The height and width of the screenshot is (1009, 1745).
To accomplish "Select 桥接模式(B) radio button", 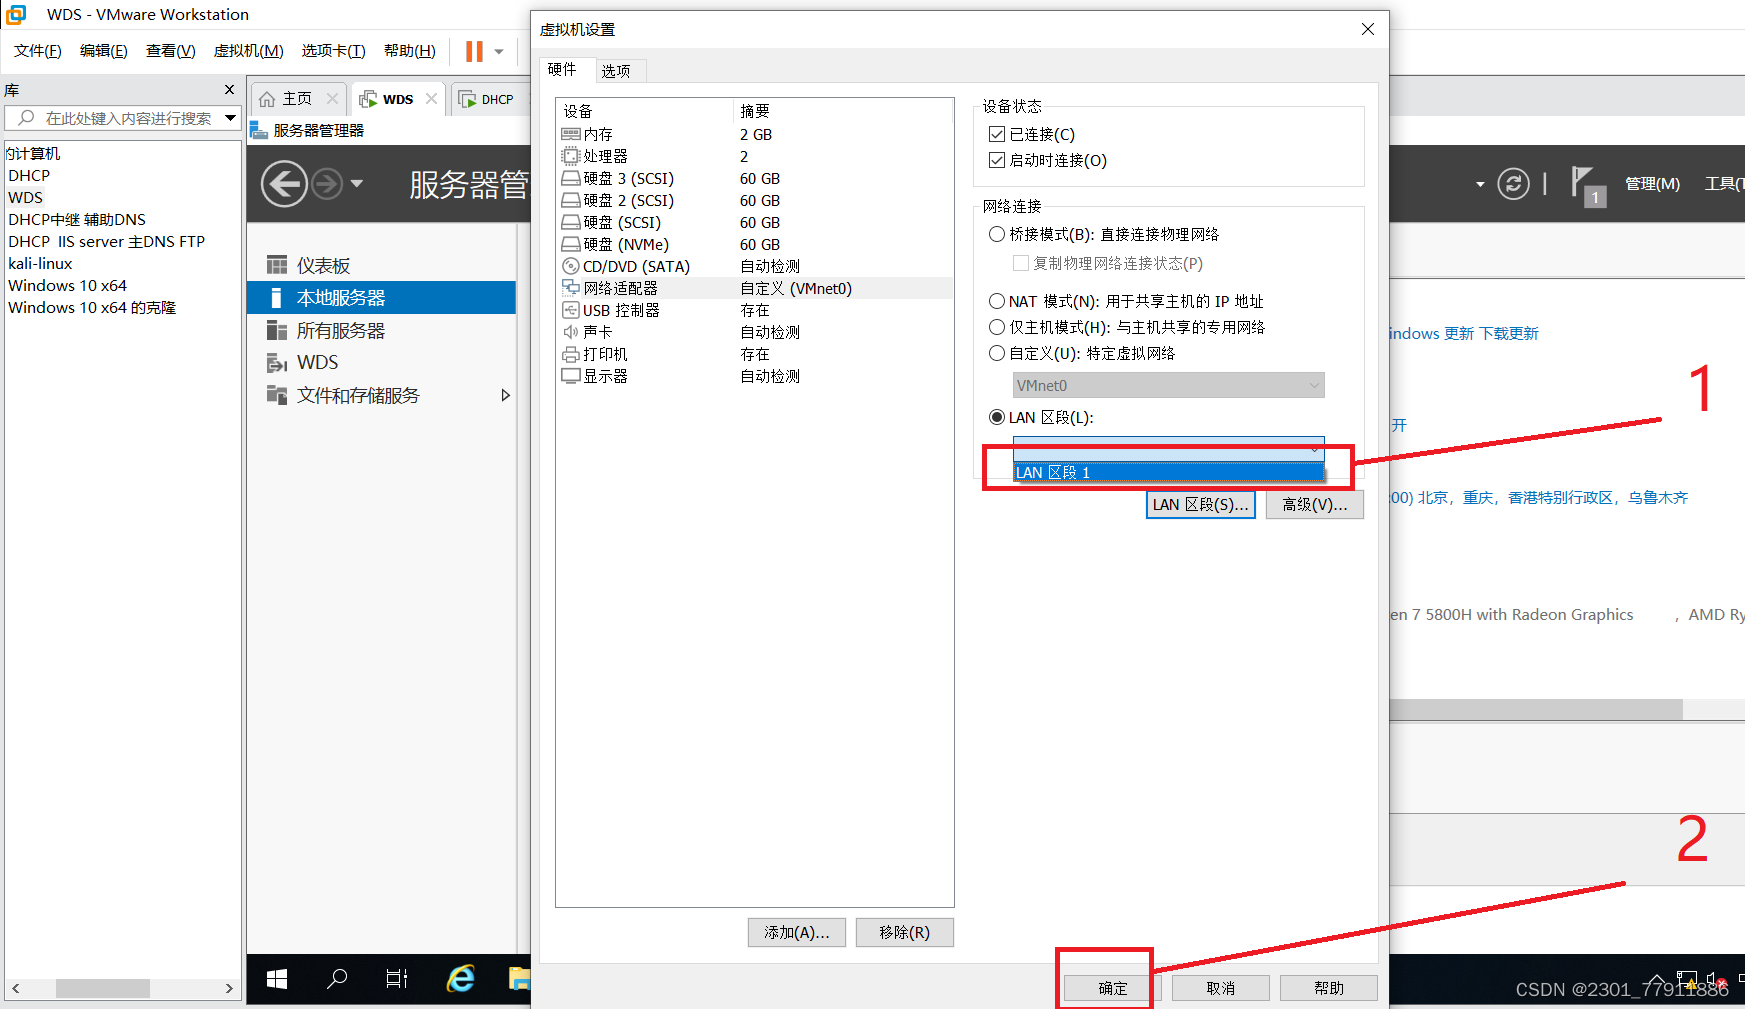I will pyautogui.click(x=996, y=234).
